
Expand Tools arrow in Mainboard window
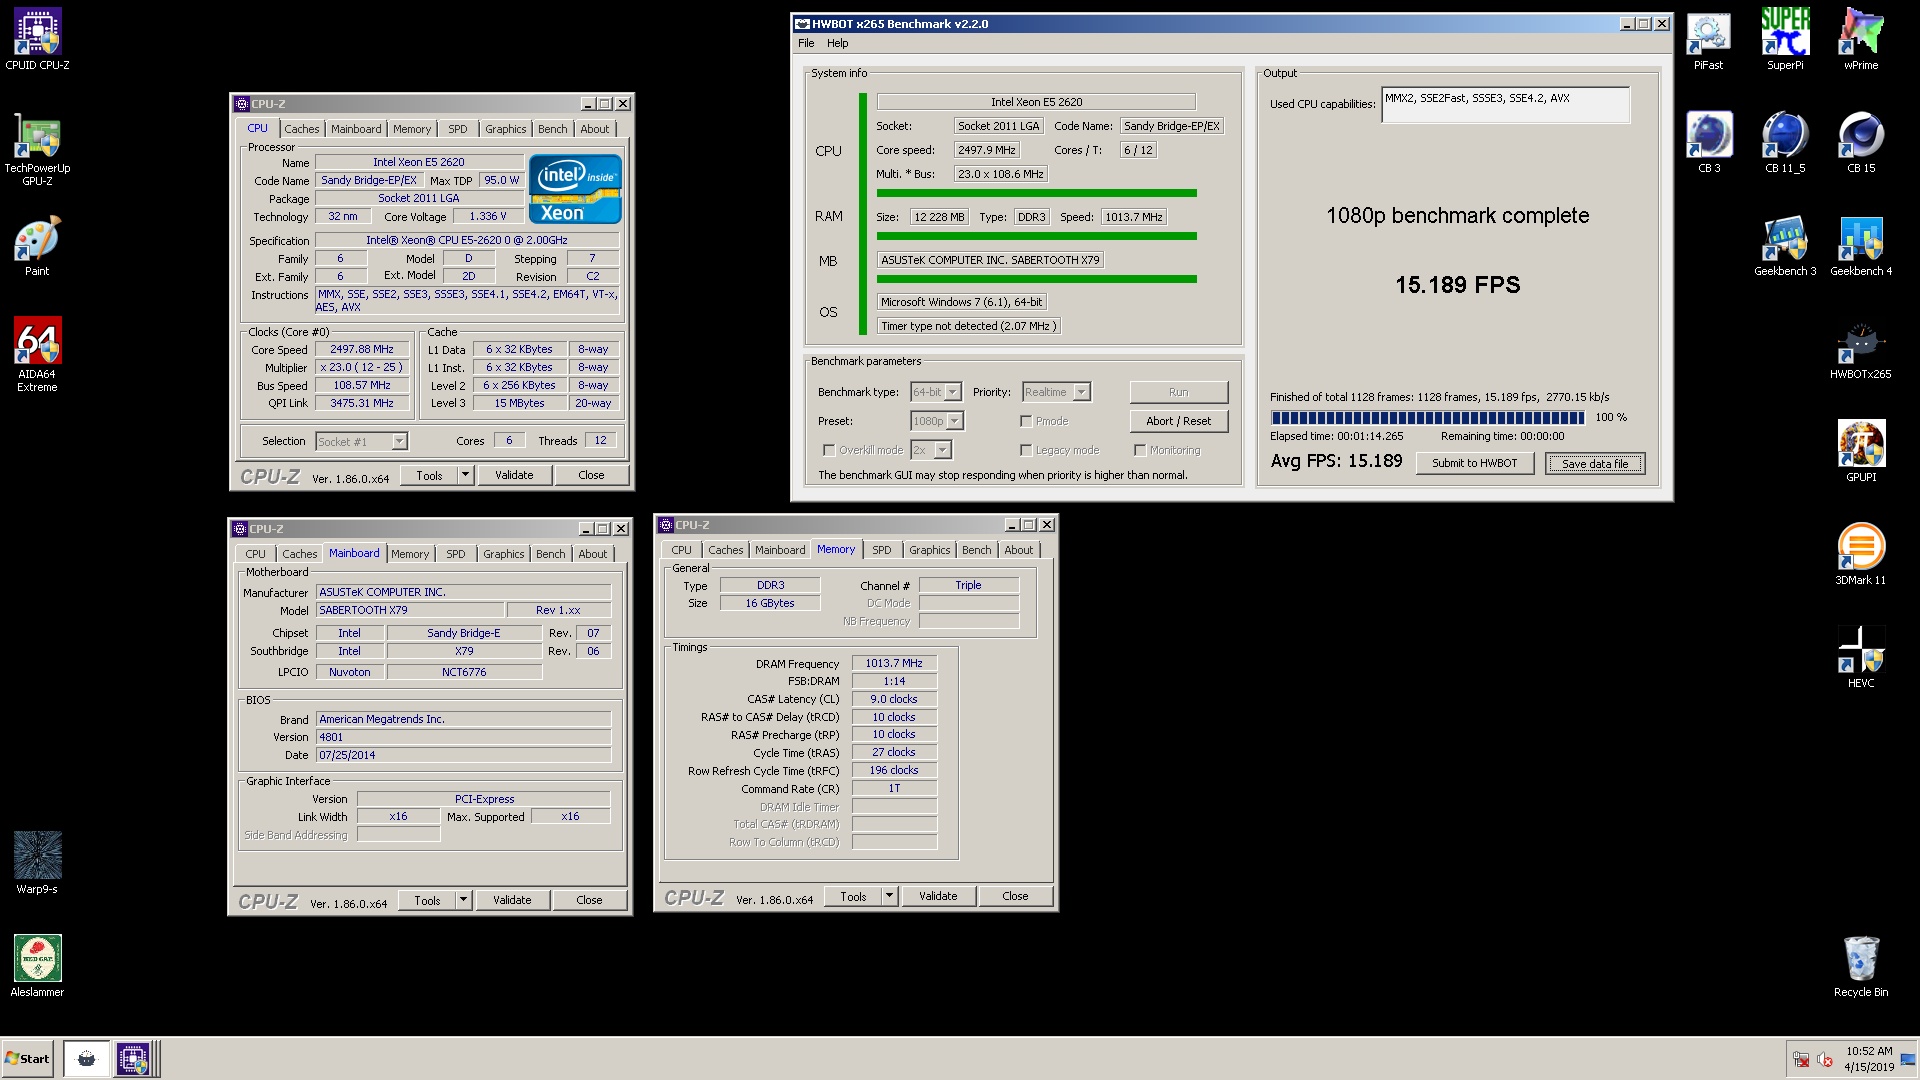(x=464, y=900)
